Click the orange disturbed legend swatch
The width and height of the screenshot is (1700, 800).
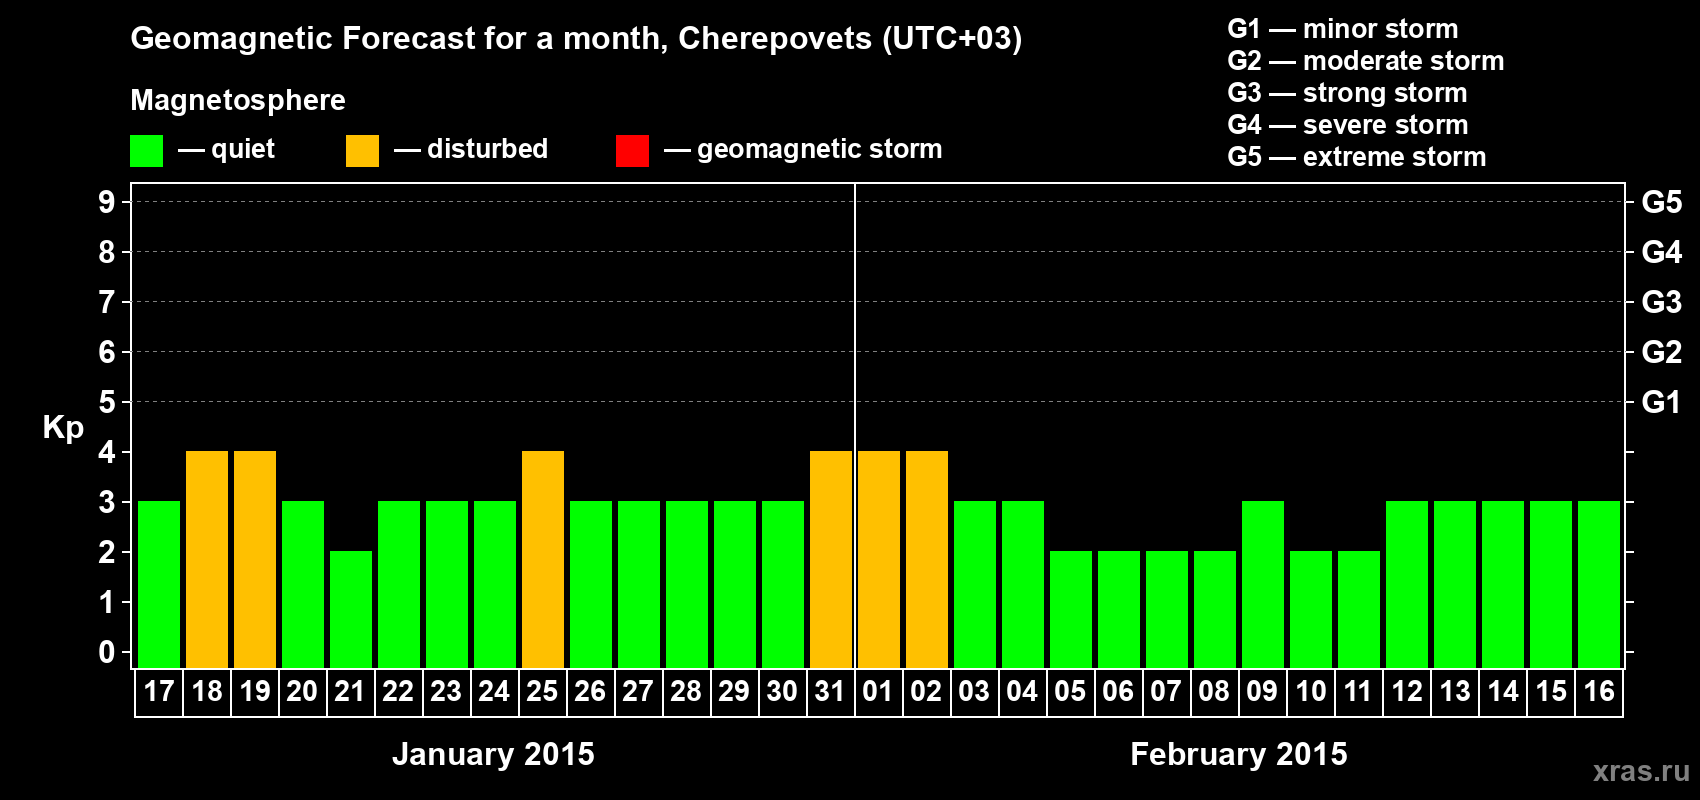click(363, 151)
